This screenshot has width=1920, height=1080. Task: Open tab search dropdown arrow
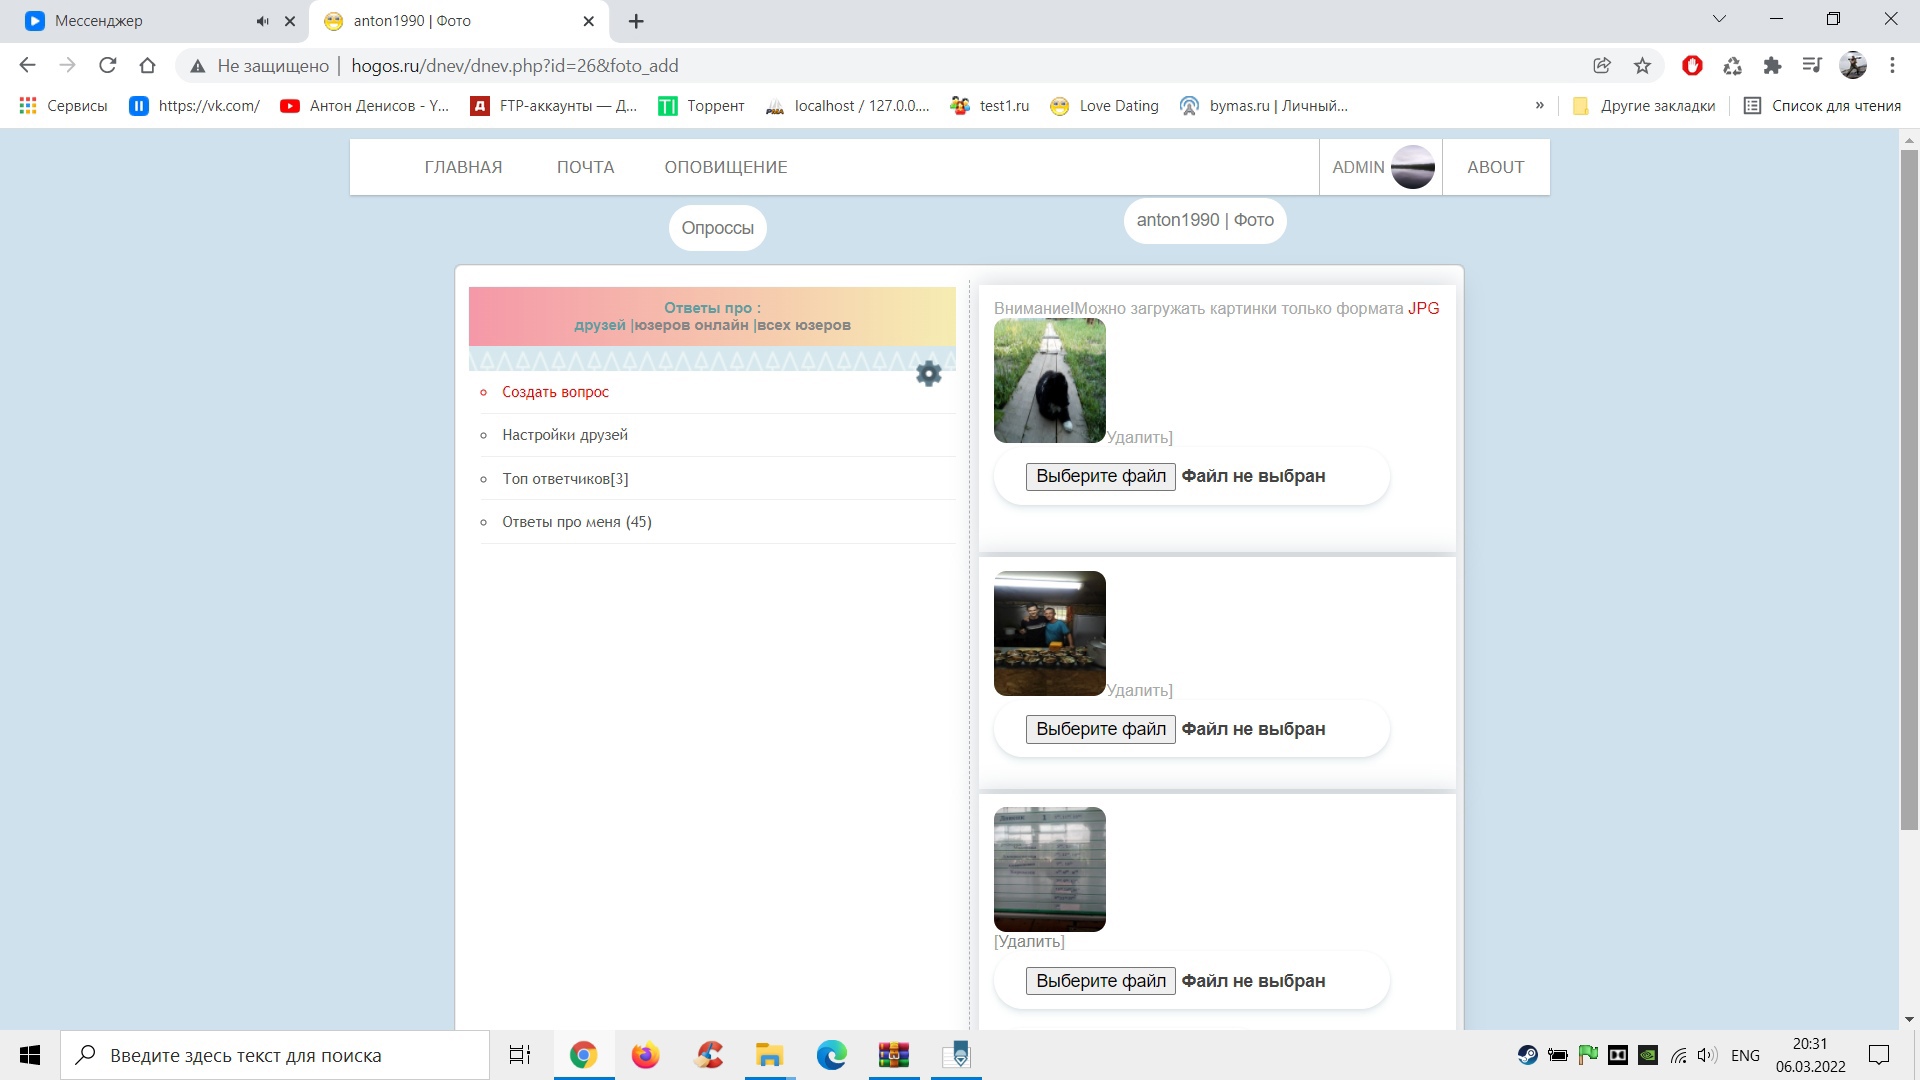(1719, 19)
